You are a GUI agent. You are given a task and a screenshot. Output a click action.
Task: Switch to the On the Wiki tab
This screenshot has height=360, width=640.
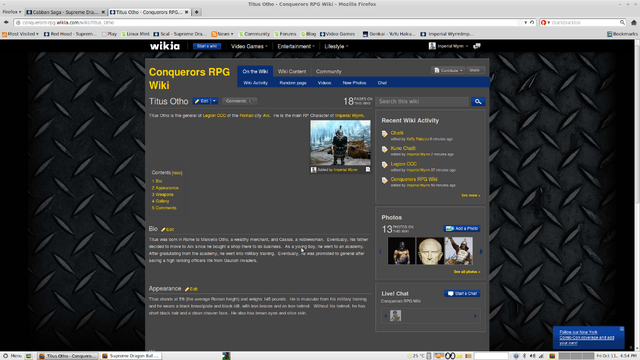click(255, 71)
